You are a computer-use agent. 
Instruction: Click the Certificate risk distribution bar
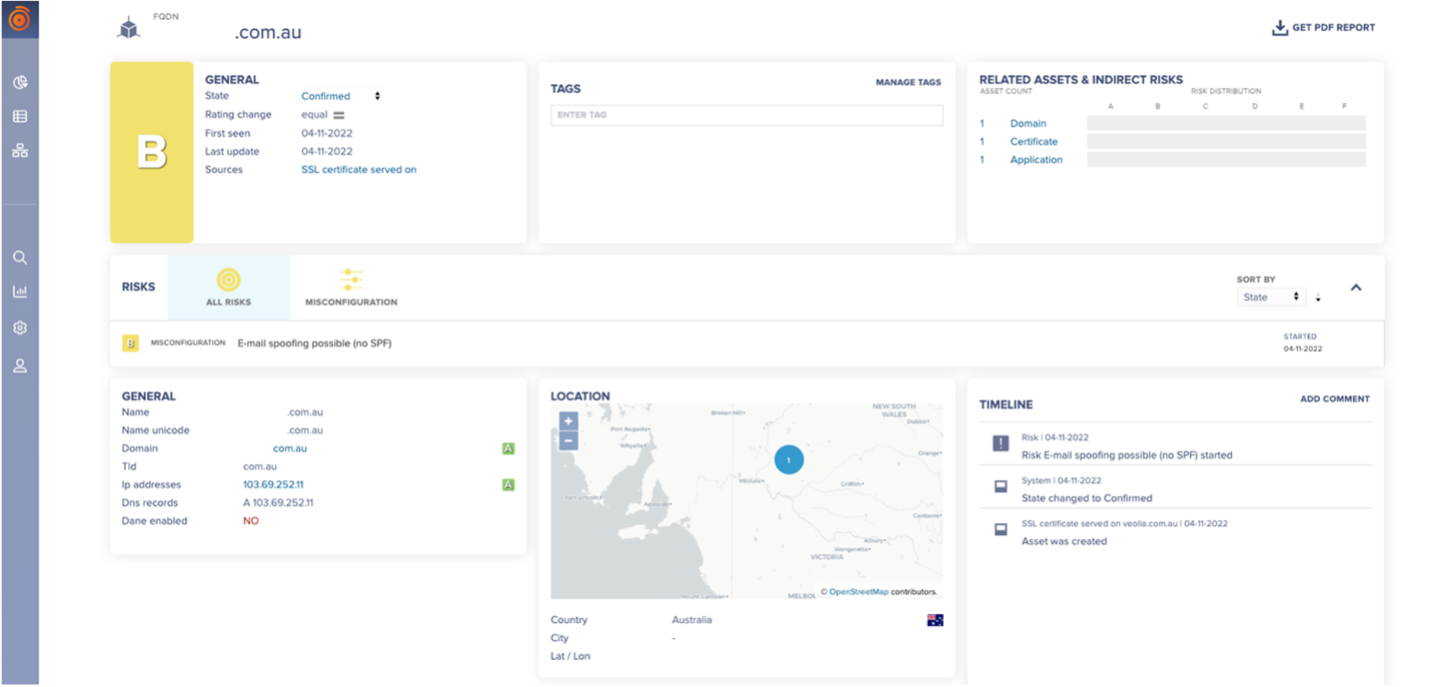(x=1226, y=142)
